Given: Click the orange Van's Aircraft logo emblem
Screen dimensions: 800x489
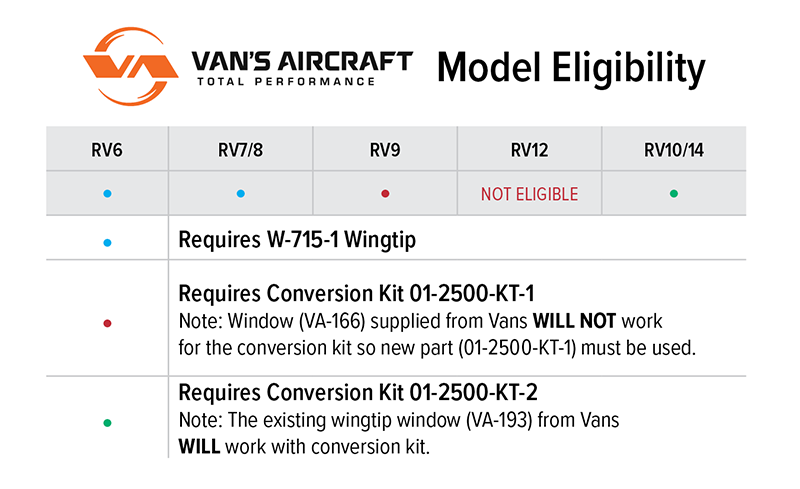Looking at the screenshot, I should click(131, 66).
